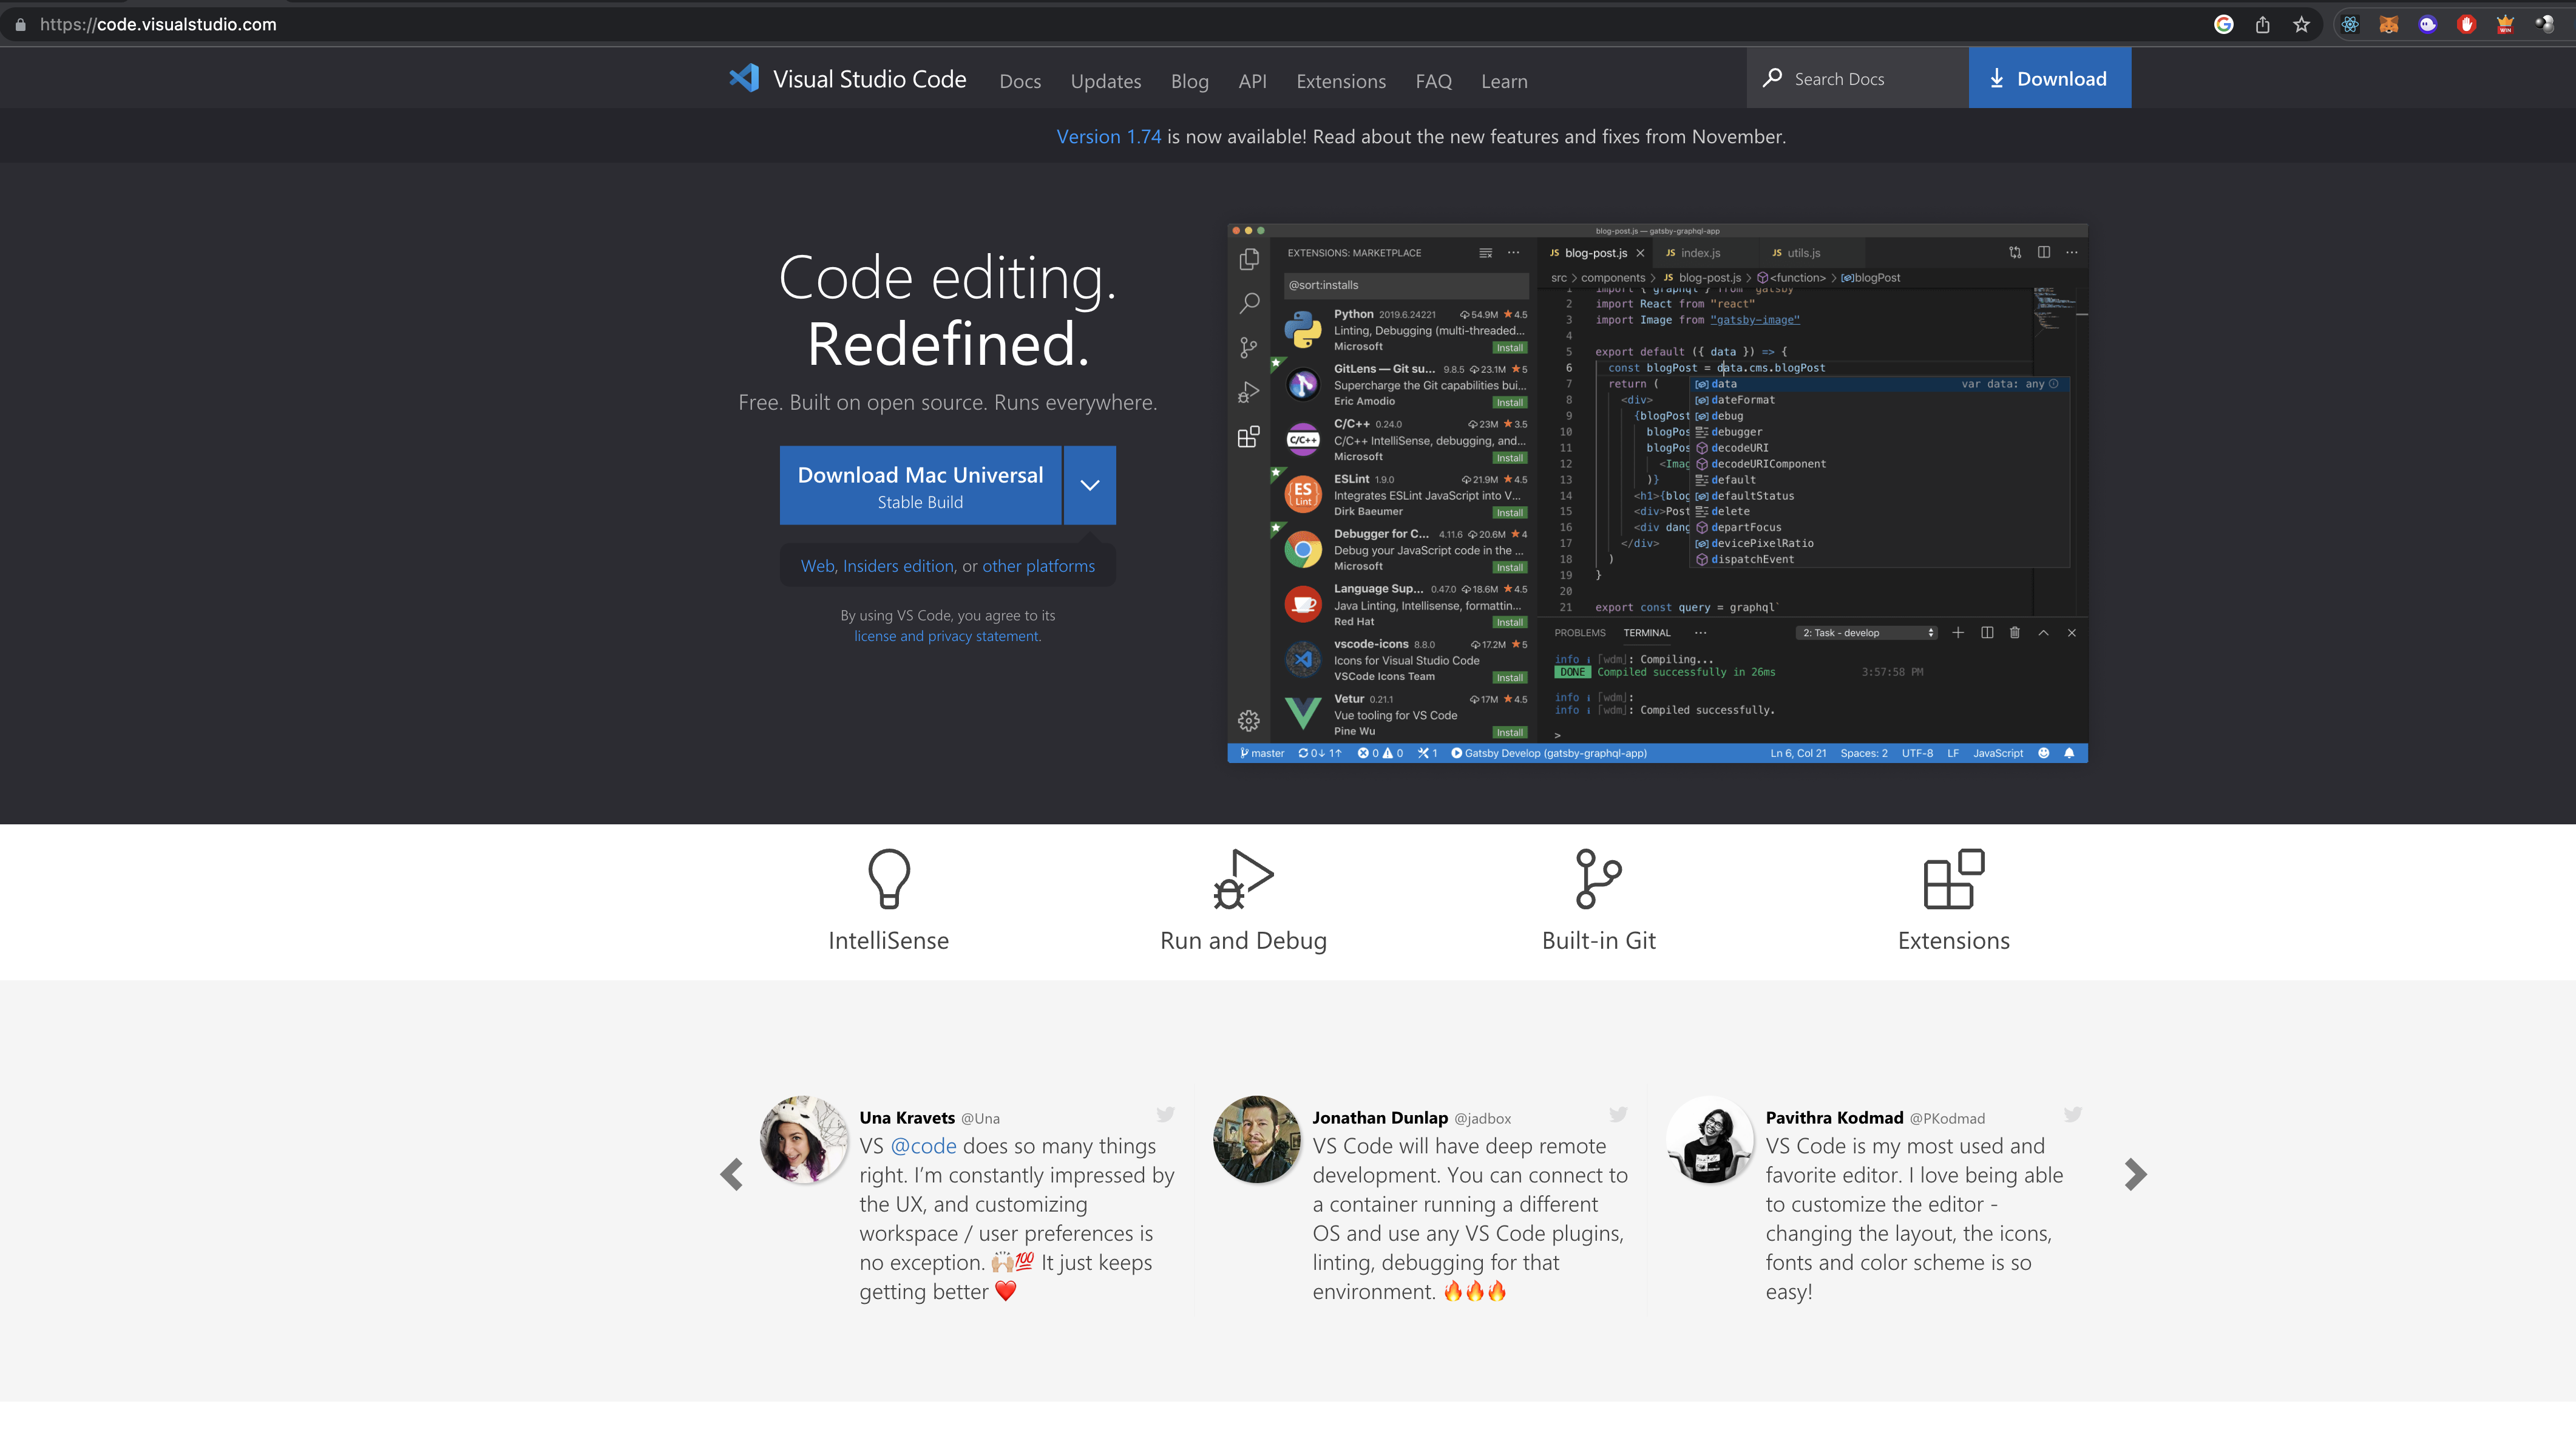Click the Built-in Git branch icon
This screenshot has height=1435, width=2576.
(x=1598, y=878)
